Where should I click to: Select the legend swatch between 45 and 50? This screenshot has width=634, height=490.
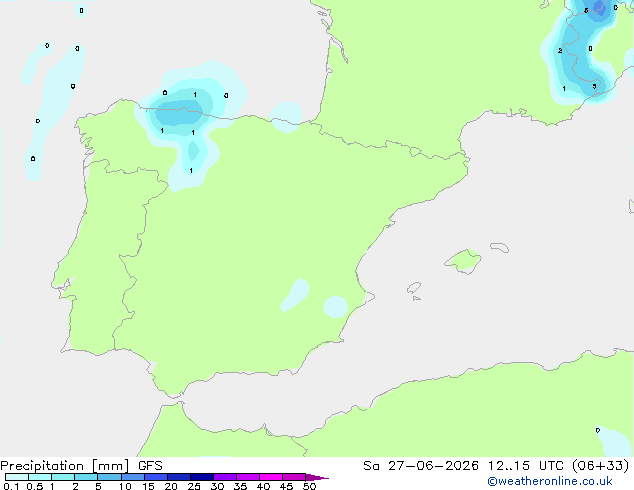pyautogui.click(x=294, y=477)
